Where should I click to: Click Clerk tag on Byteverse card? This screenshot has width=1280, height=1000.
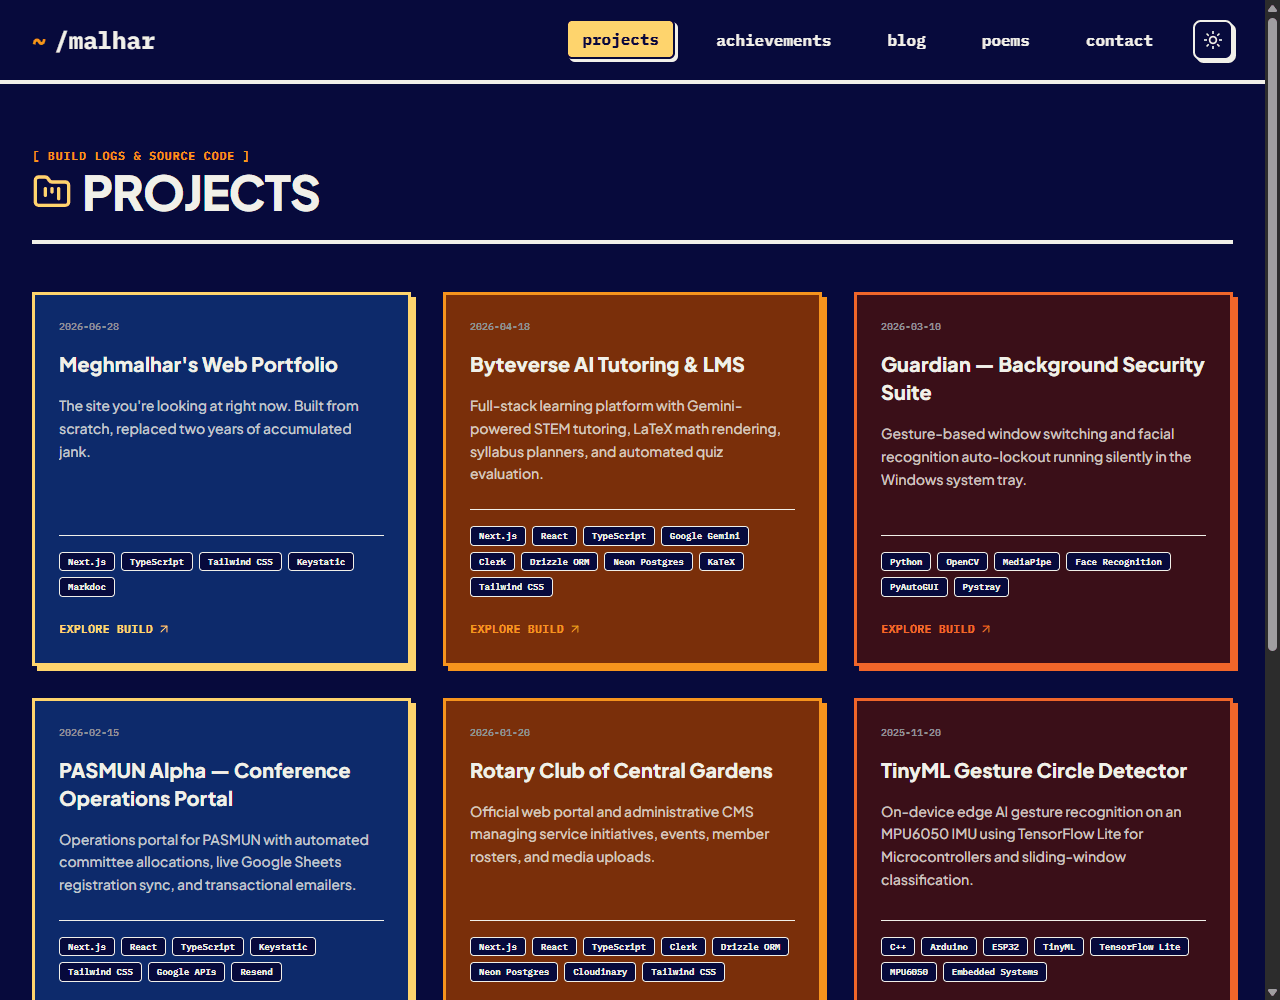click(492, 562)
